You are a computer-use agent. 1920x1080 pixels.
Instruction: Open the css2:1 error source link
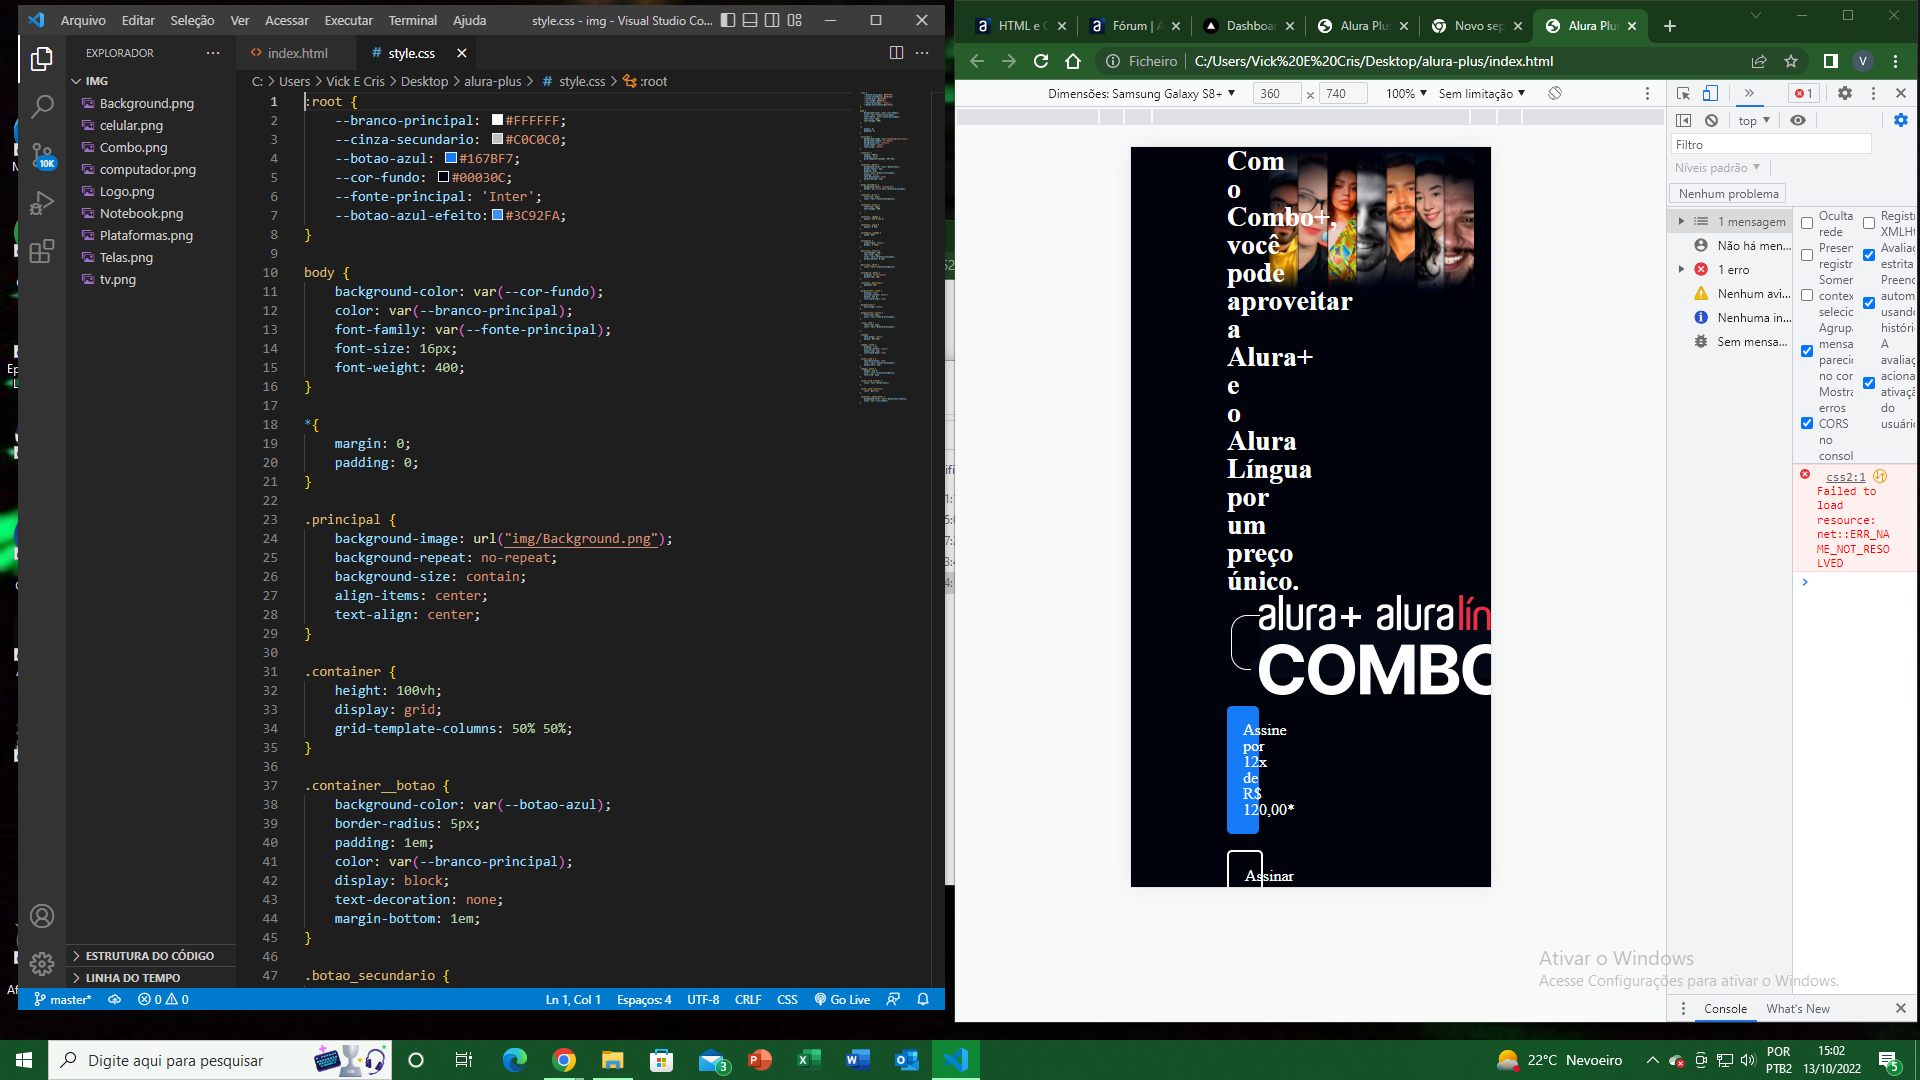point(1845,477)
